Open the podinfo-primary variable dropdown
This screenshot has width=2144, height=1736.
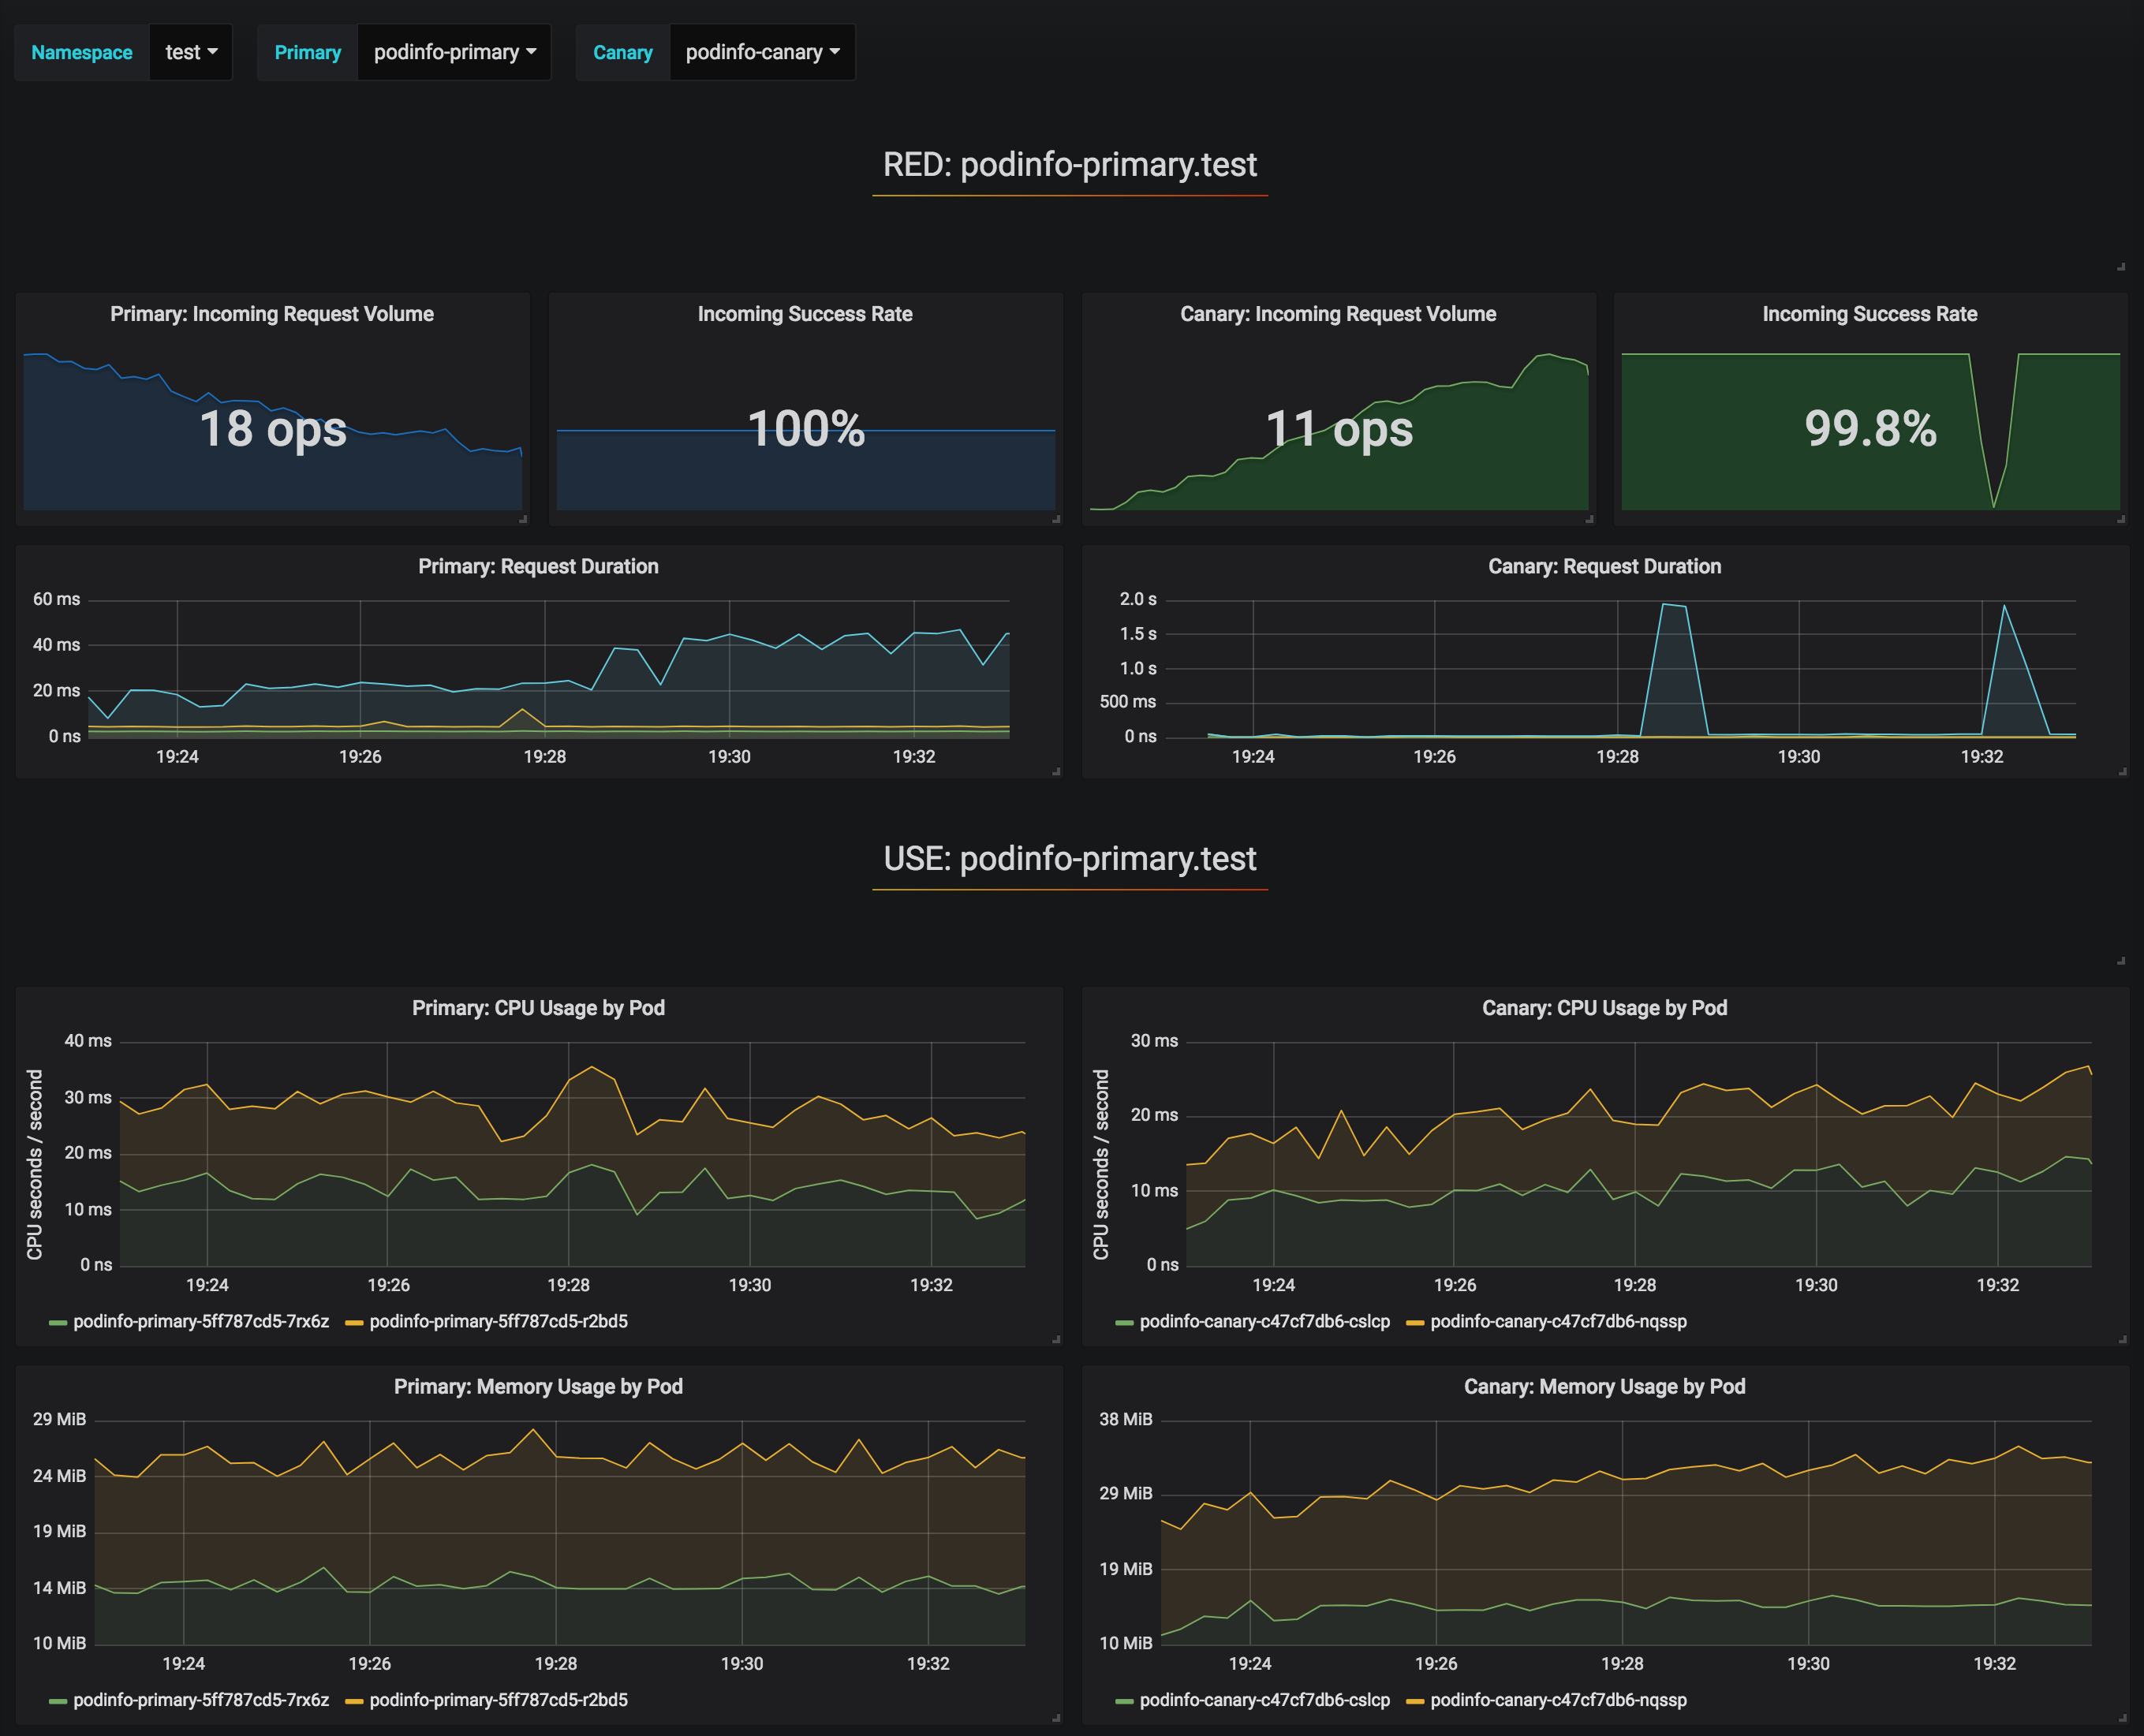click(x=454, y=52)
